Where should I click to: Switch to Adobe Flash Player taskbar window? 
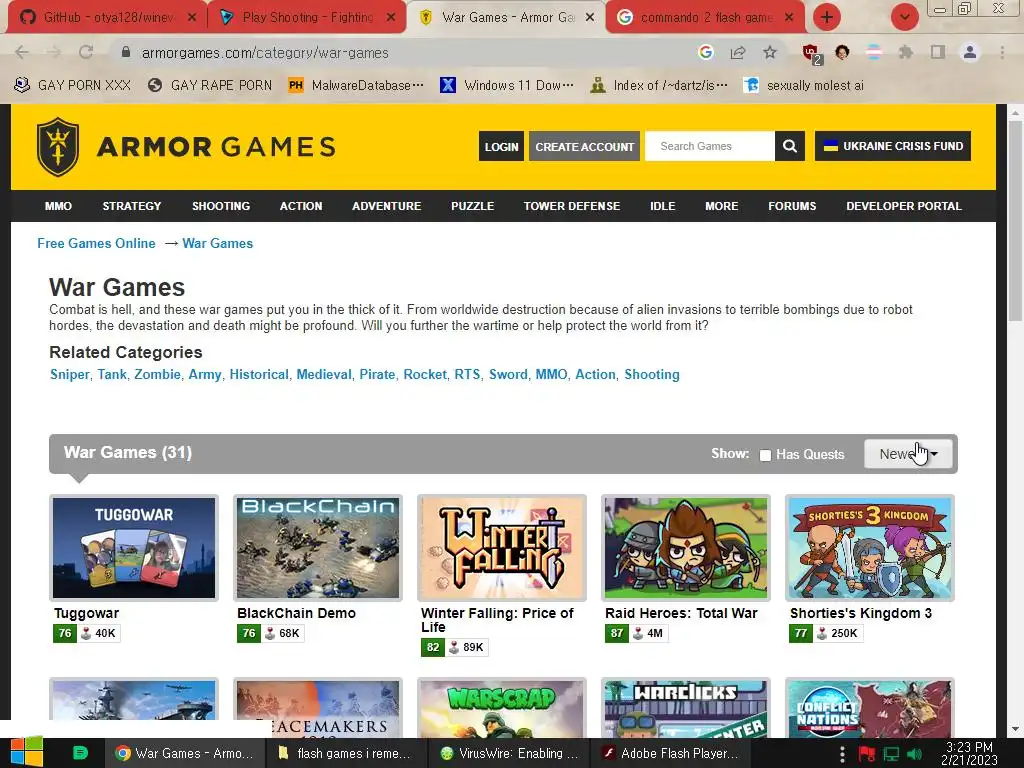coord(671,753)
